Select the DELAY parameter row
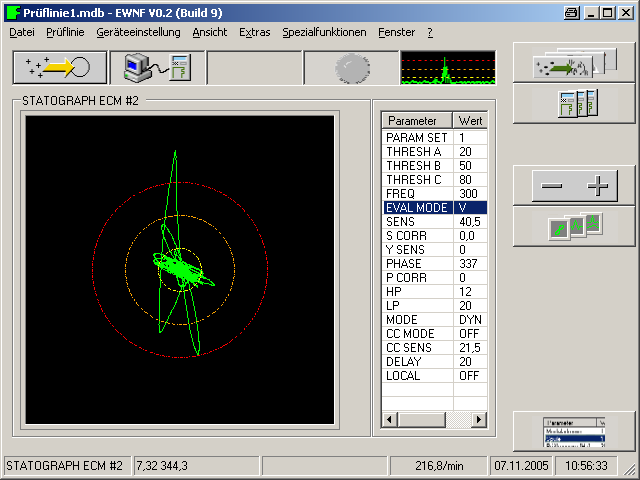The height and width of the screenshot is (480, 640). 435,362
